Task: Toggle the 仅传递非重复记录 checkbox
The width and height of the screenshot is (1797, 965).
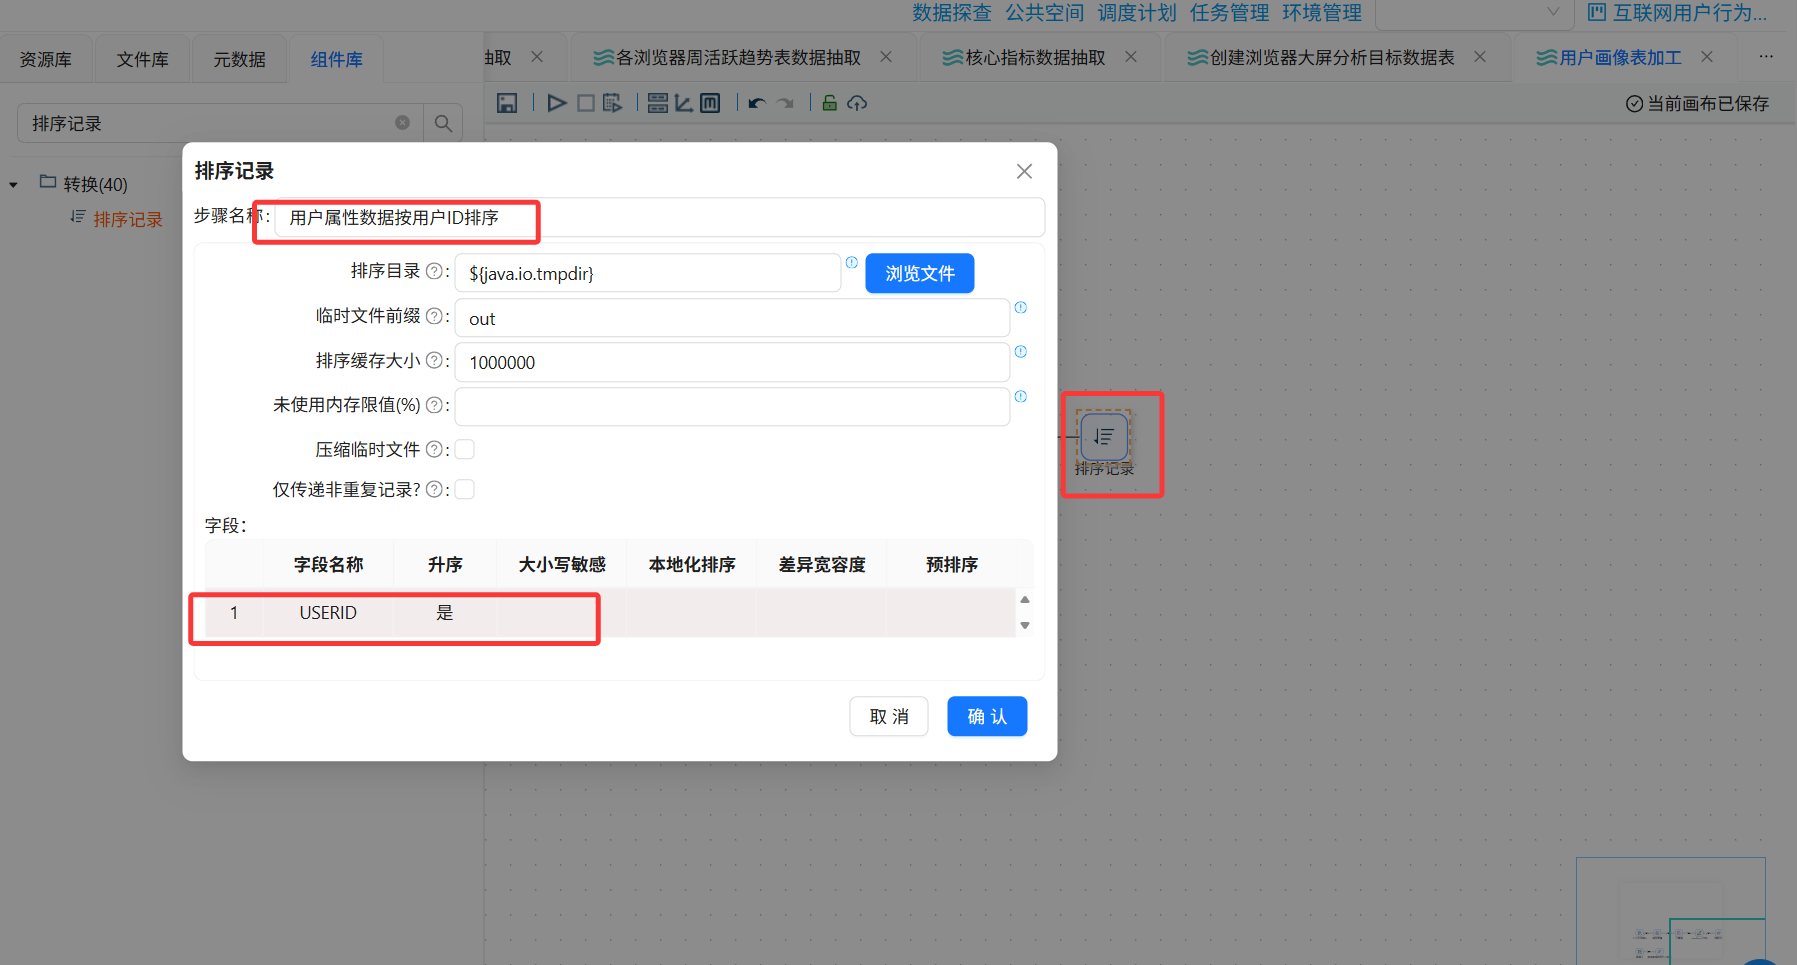Action: point(465,489)
